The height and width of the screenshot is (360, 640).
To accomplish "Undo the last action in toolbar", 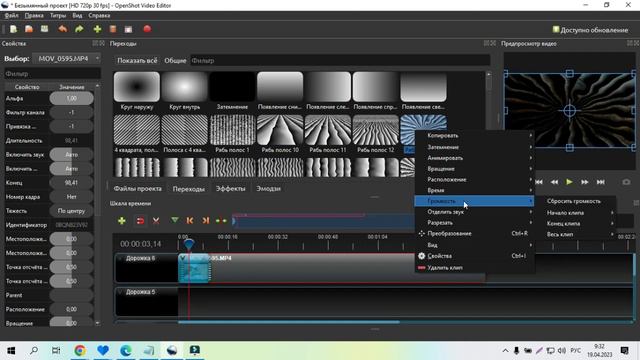I will (62, 29).
